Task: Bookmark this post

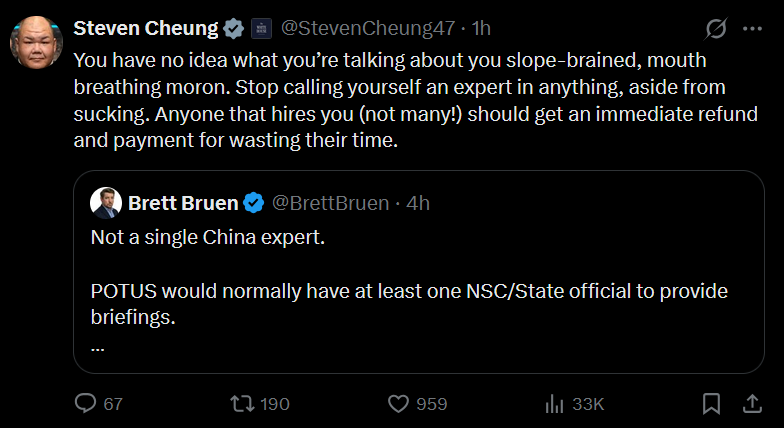Action: click(711, 404)
